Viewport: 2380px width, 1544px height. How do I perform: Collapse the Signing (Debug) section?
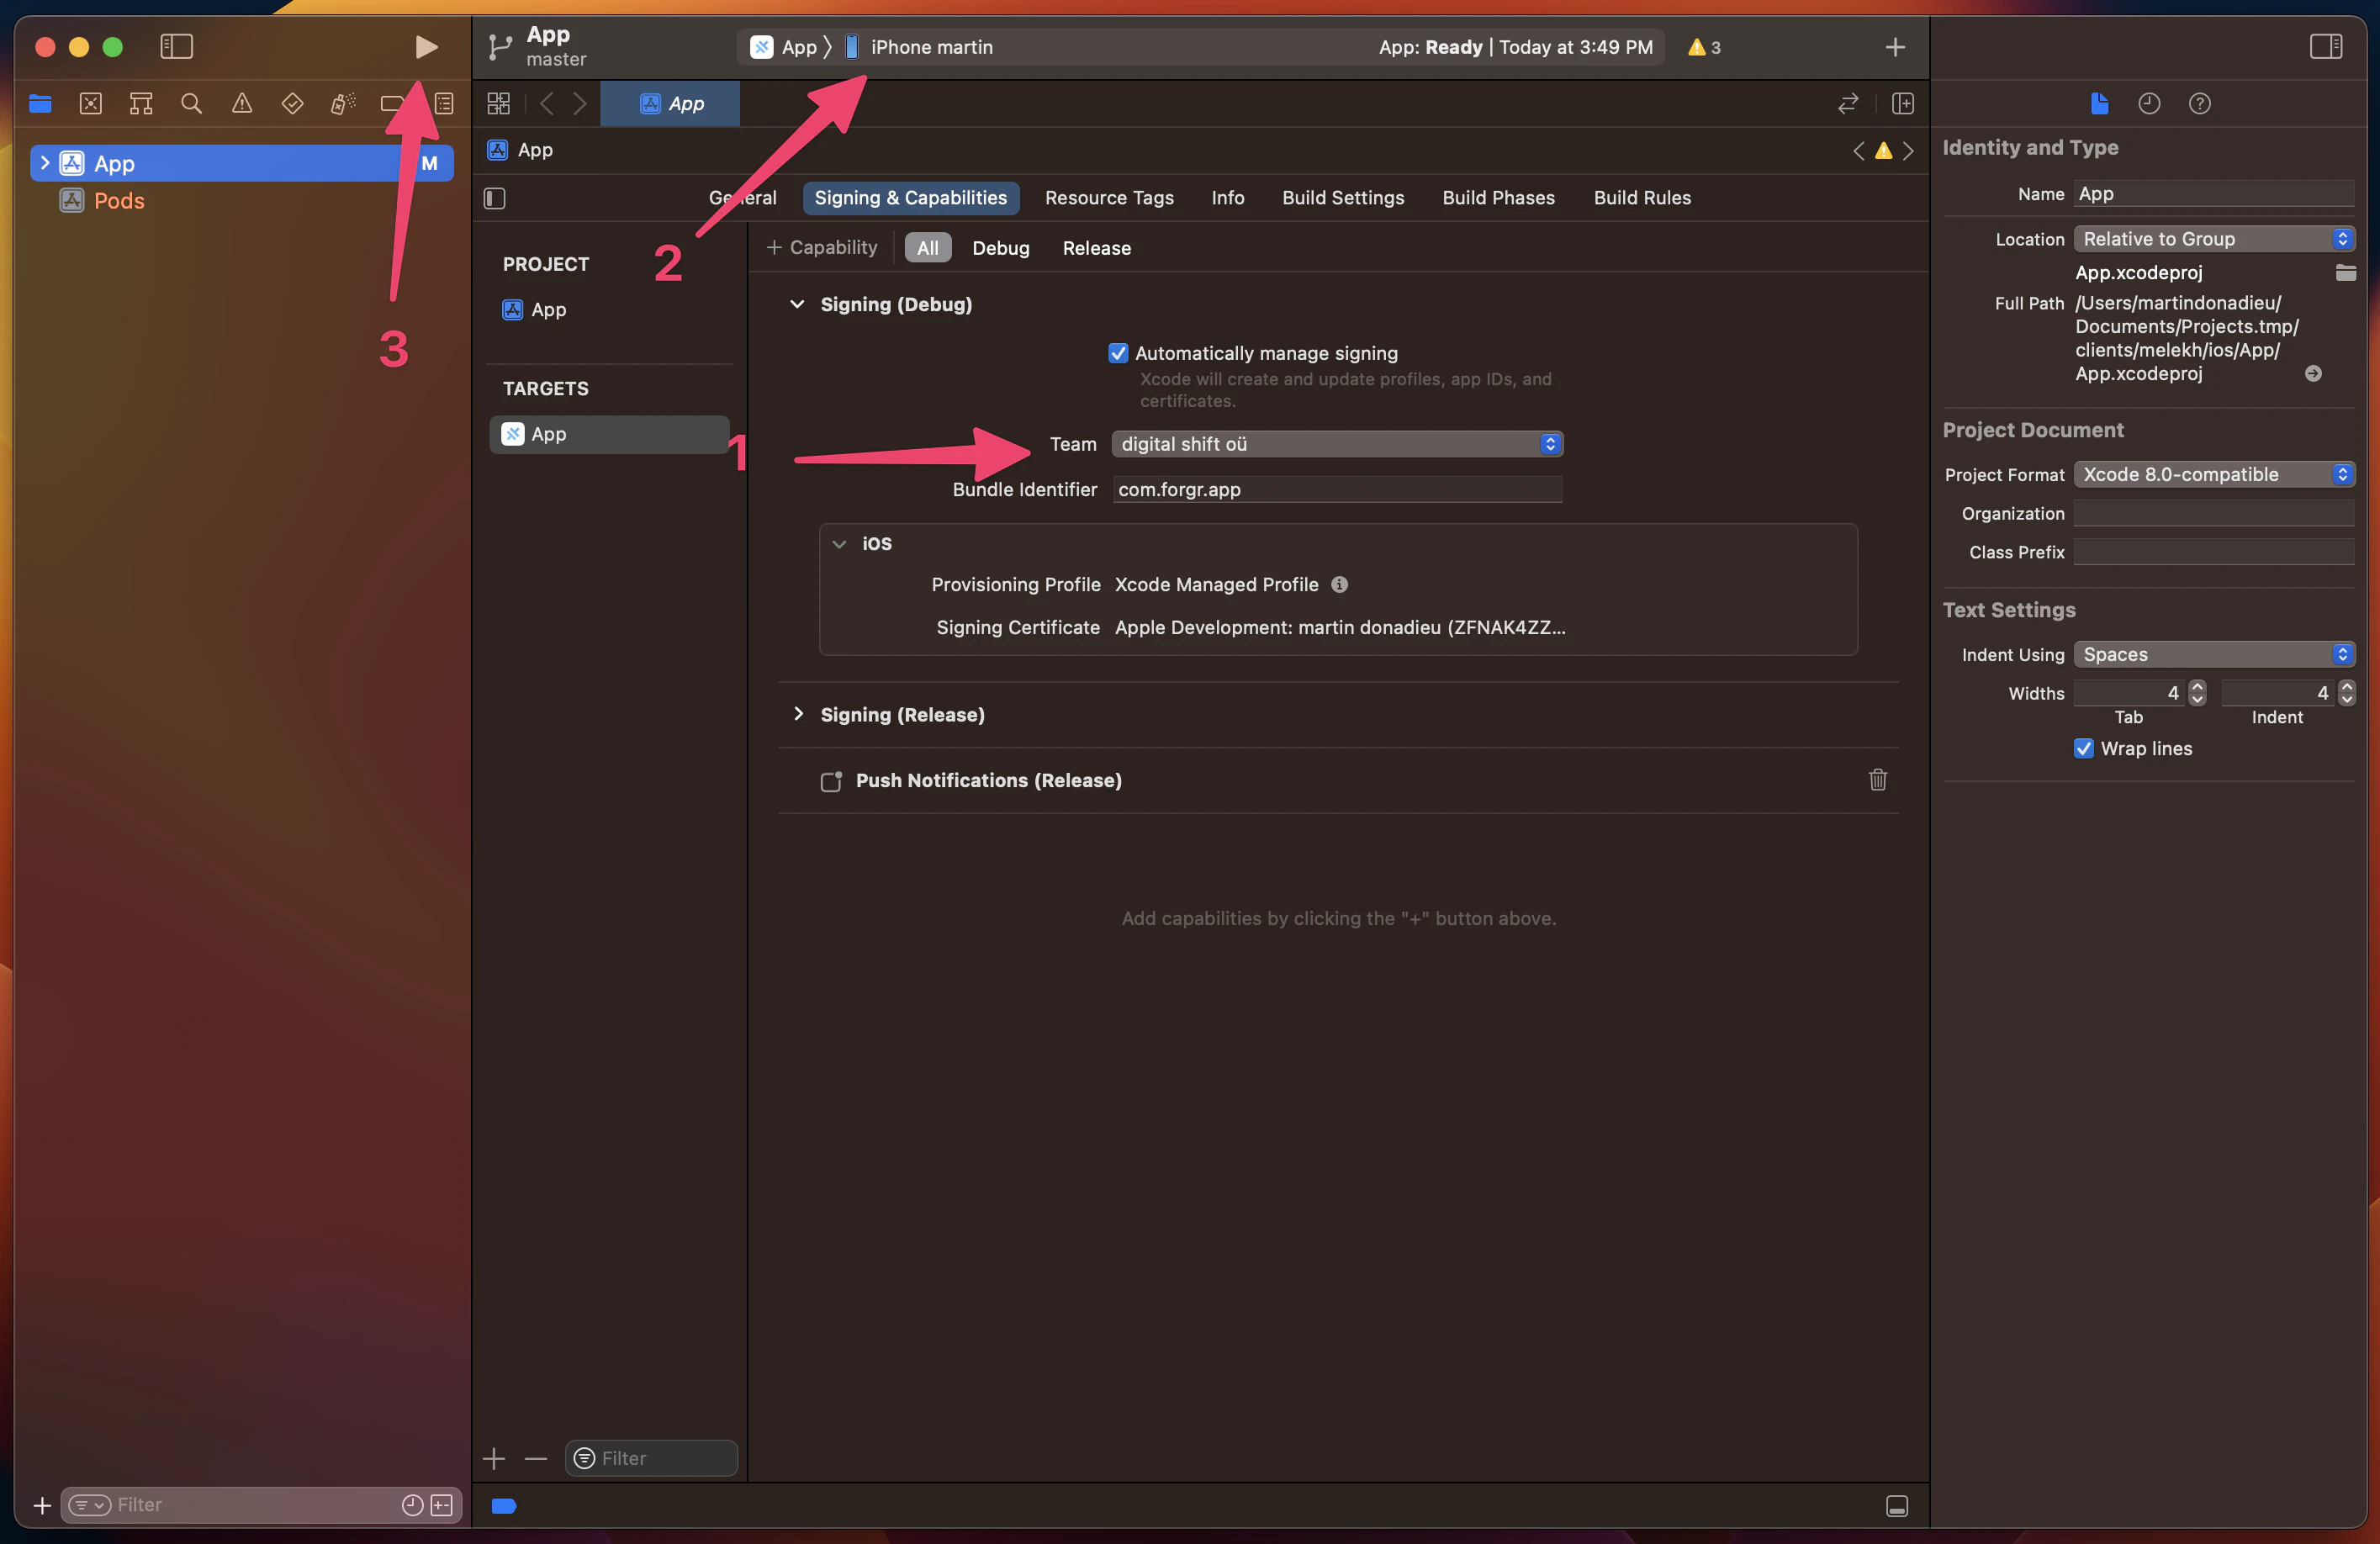(797, 305)
